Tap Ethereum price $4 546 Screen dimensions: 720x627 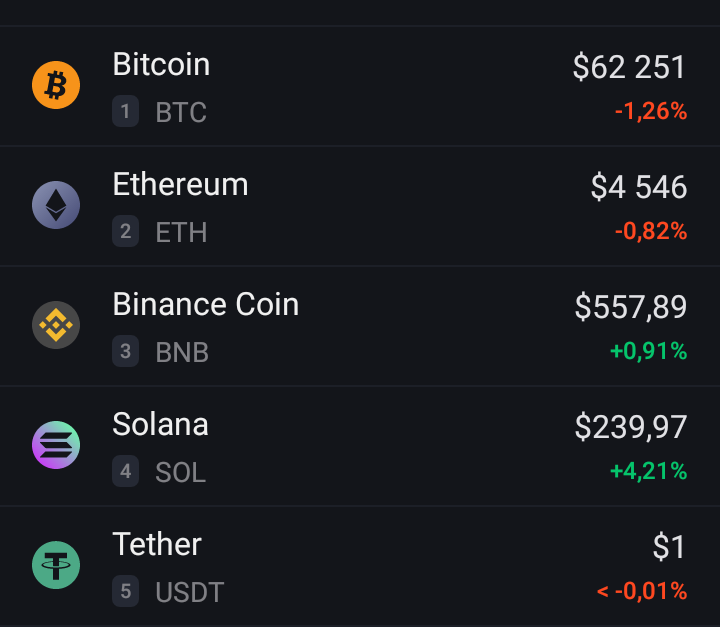click(x=639, y=187)
